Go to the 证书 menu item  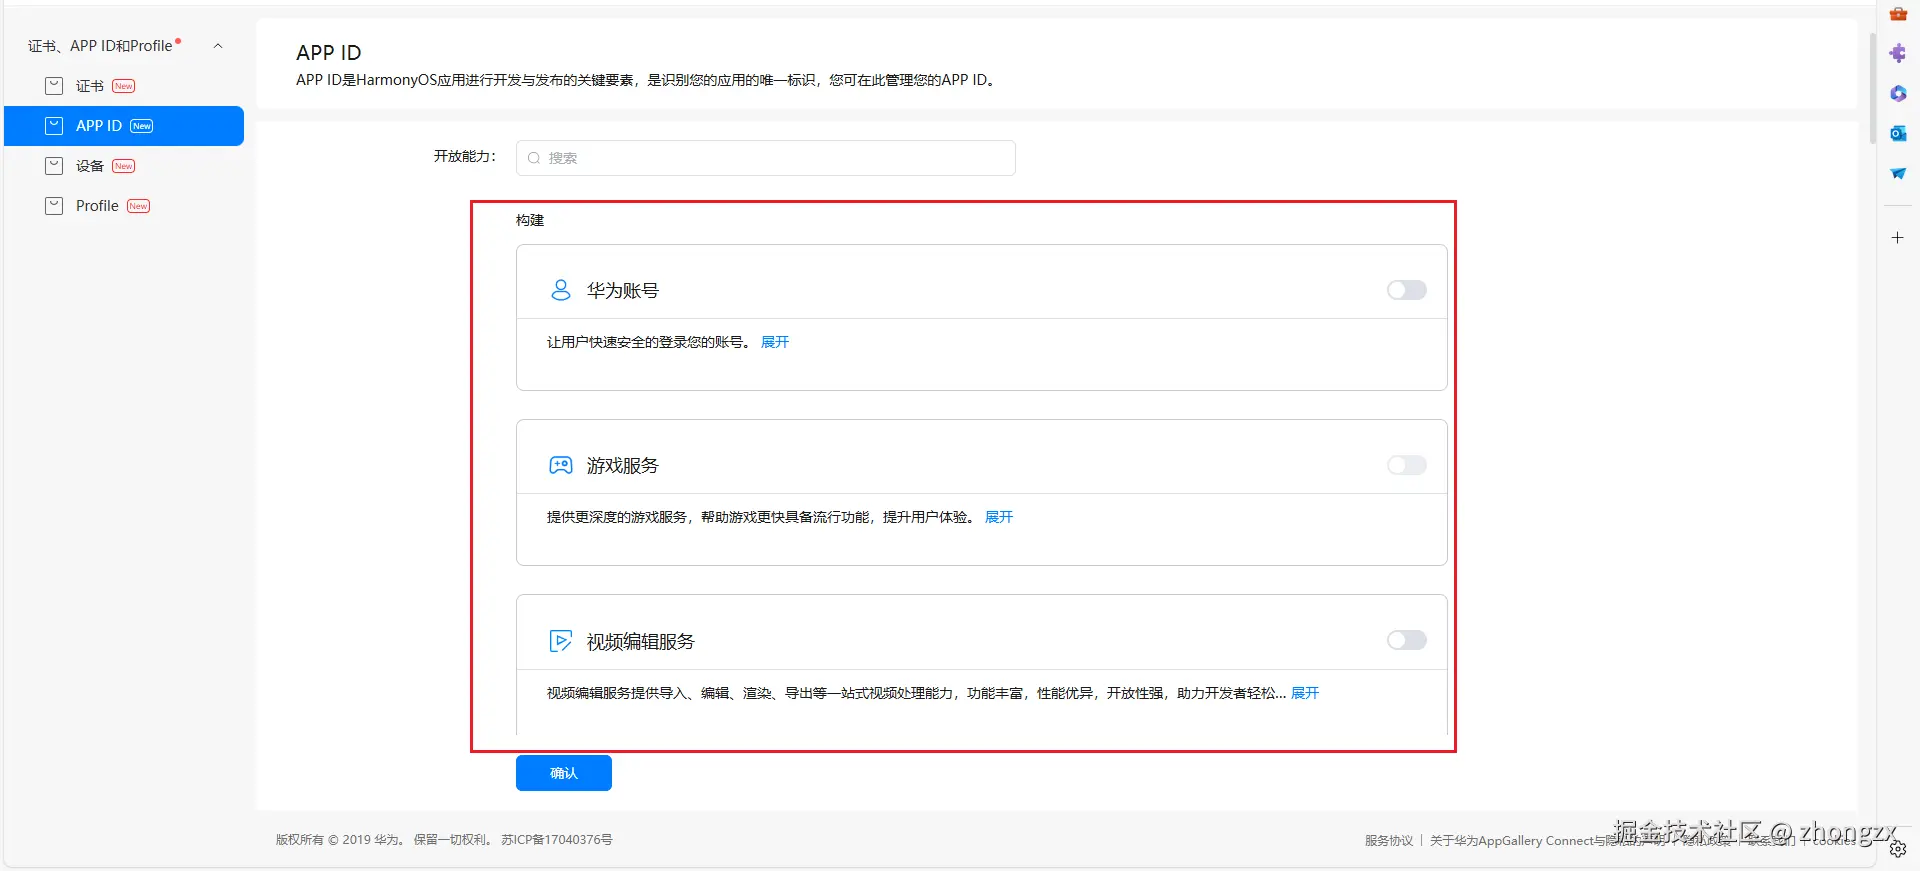click(x=124, y=86)
